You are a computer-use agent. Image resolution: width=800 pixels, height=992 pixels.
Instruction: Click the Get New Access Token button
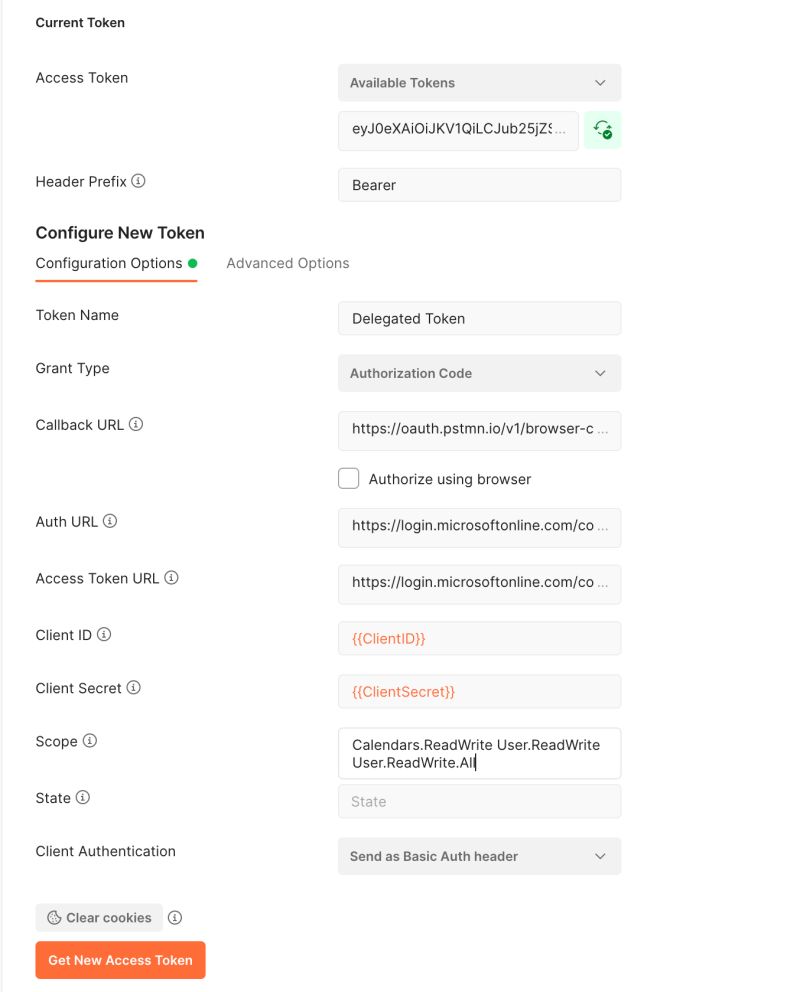[x=120, y=959]
